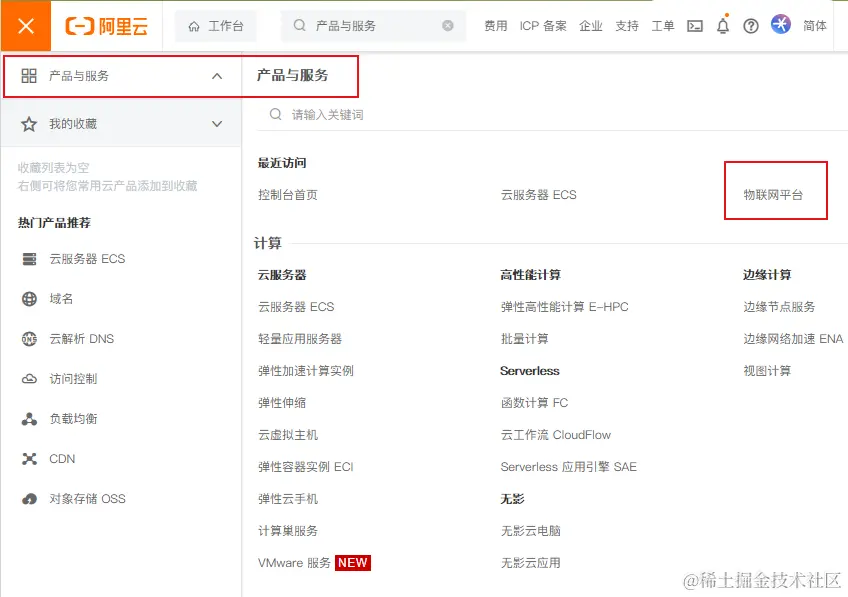The height and width of the screenshot is (597, 848).
Task: Click the nodes icon beside 负载均衡
Action: tap(29, 419)
